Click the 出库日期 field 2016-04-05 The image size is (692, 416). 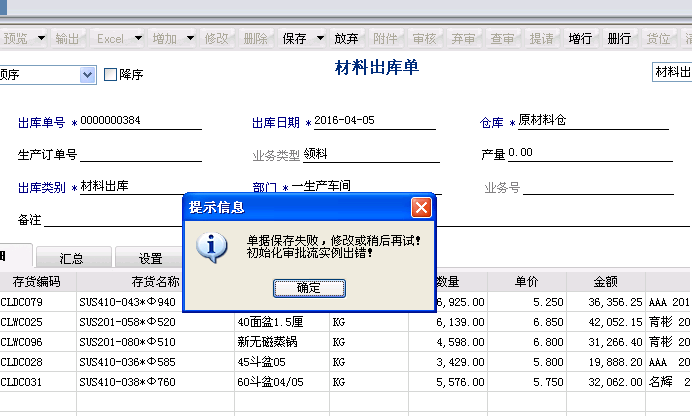[375, 120]
